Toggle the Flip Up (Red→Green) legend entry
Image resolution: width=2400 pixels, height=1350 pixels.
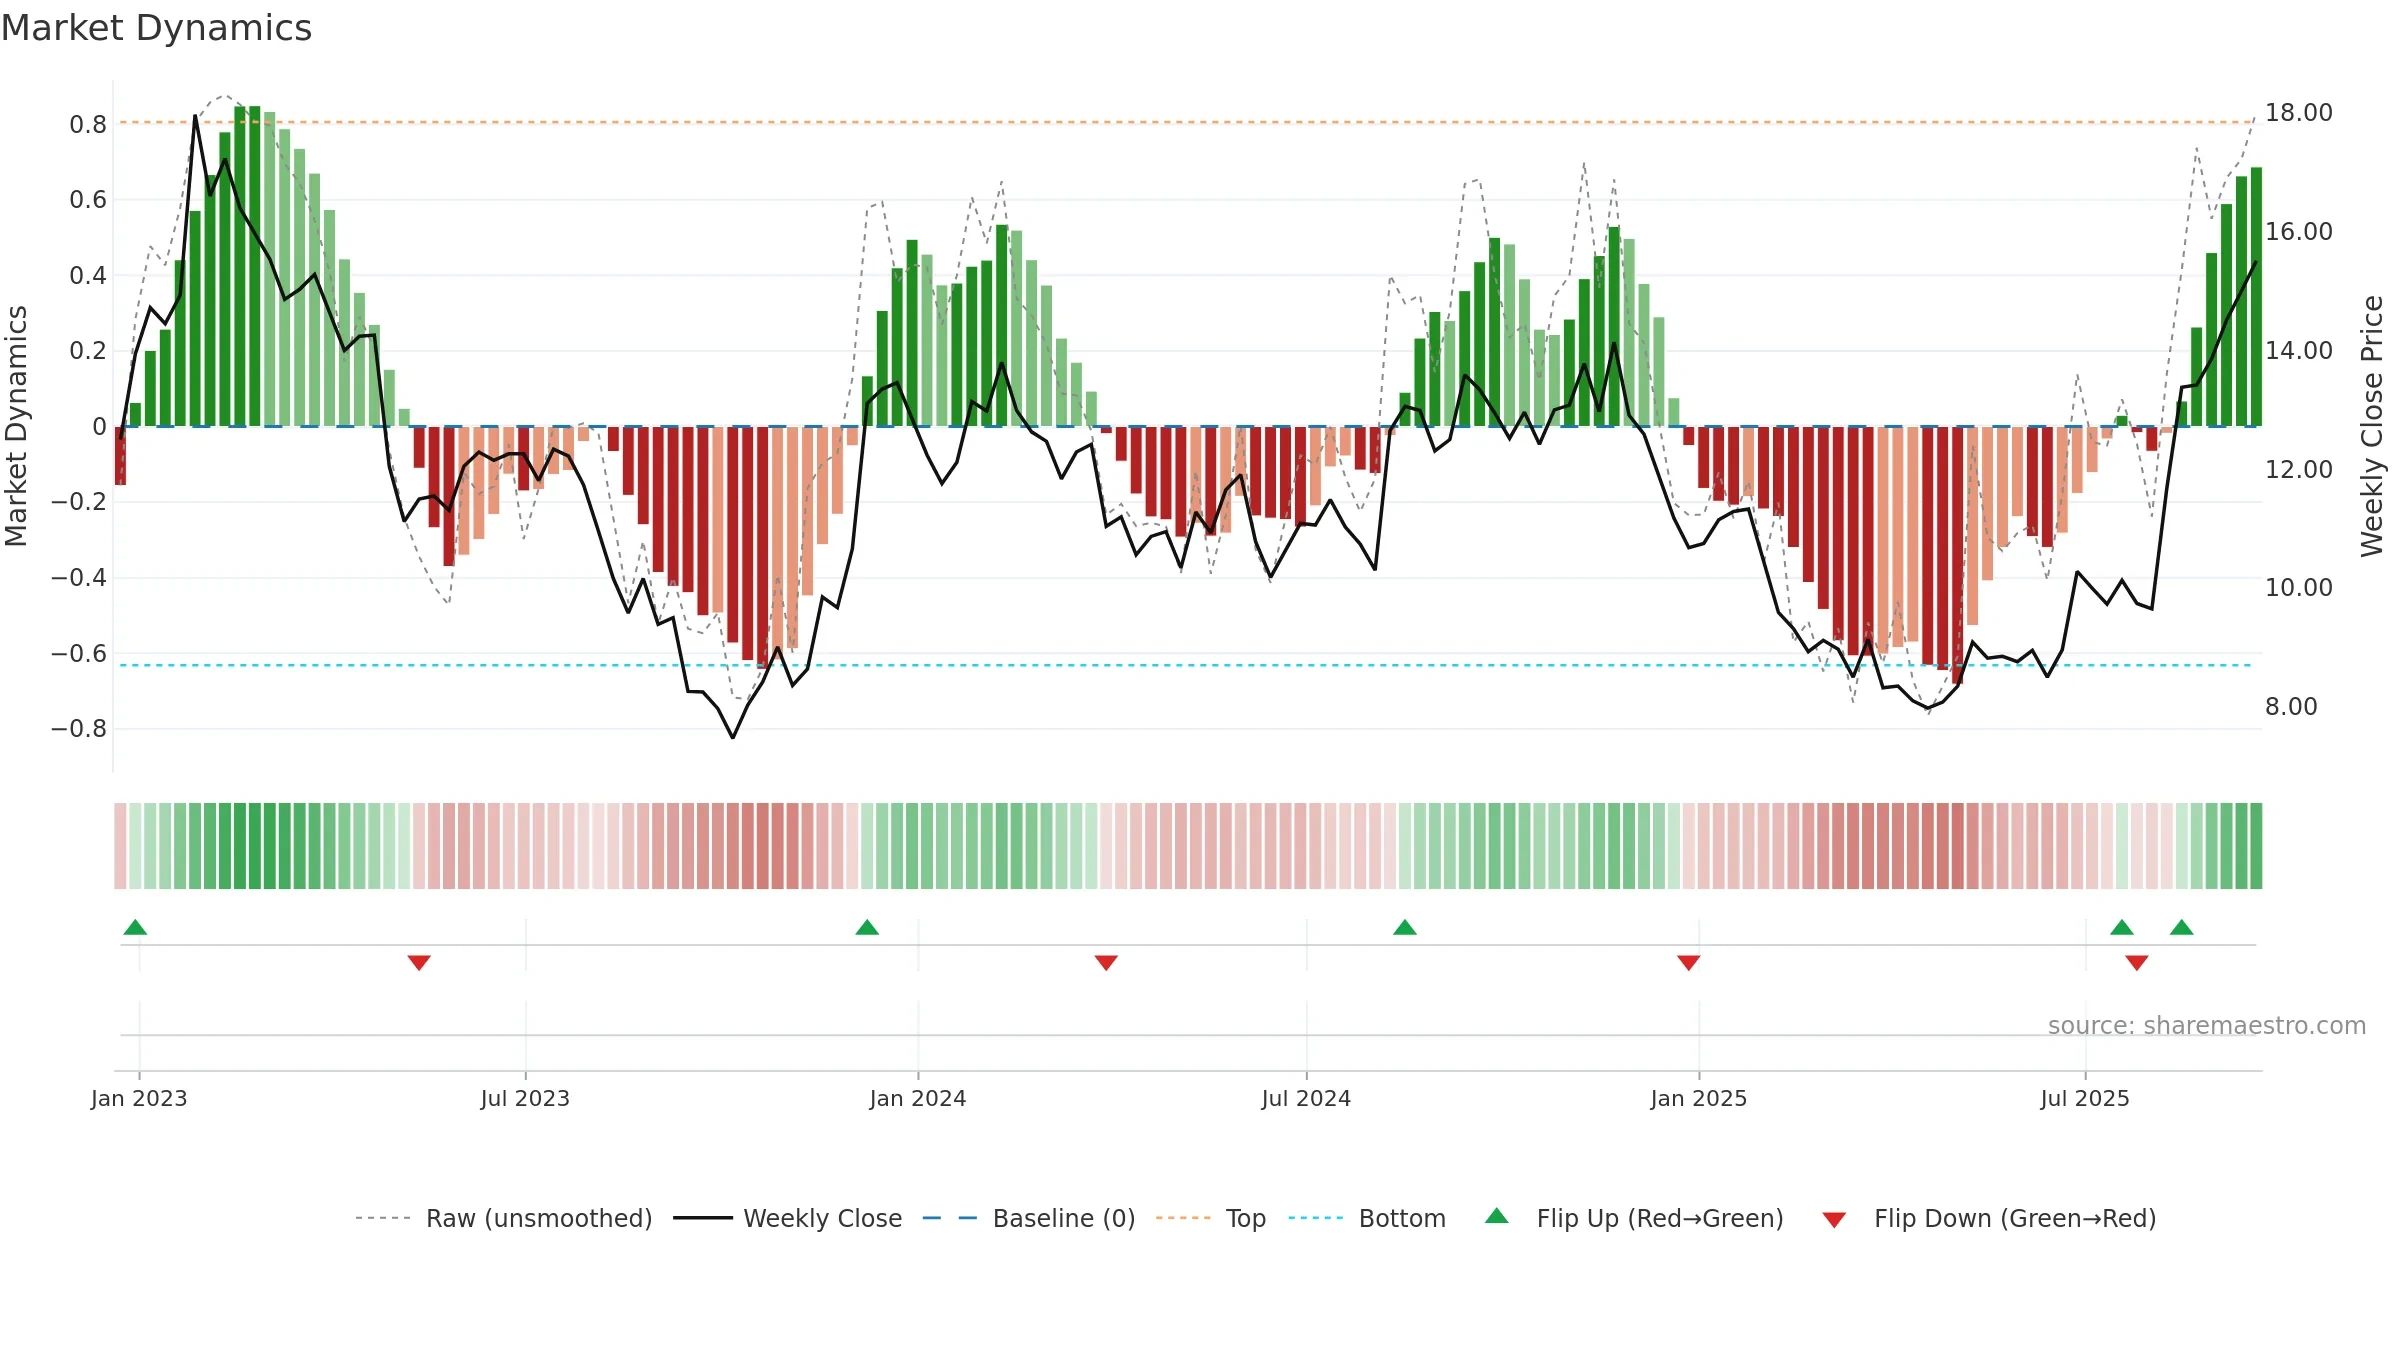coord(1634,1218)
